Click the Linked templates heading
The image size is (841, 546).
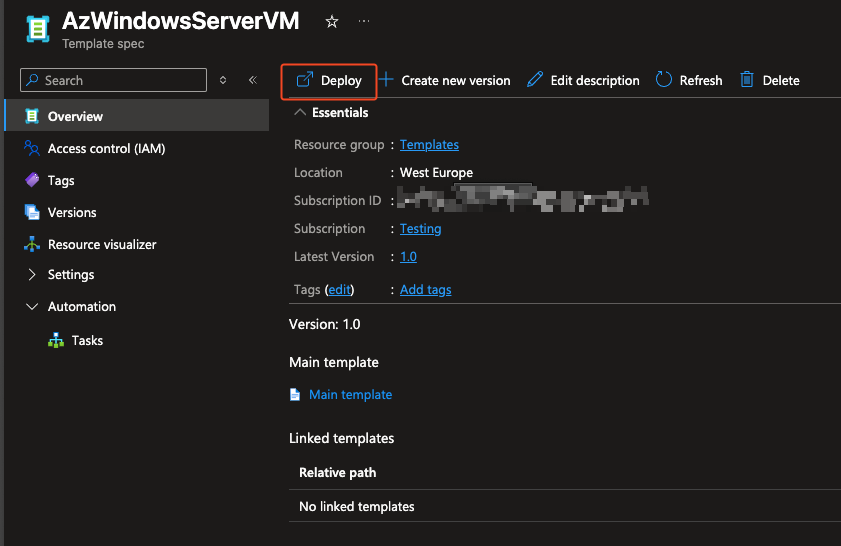pyautogui.click(x=341, y=438)
